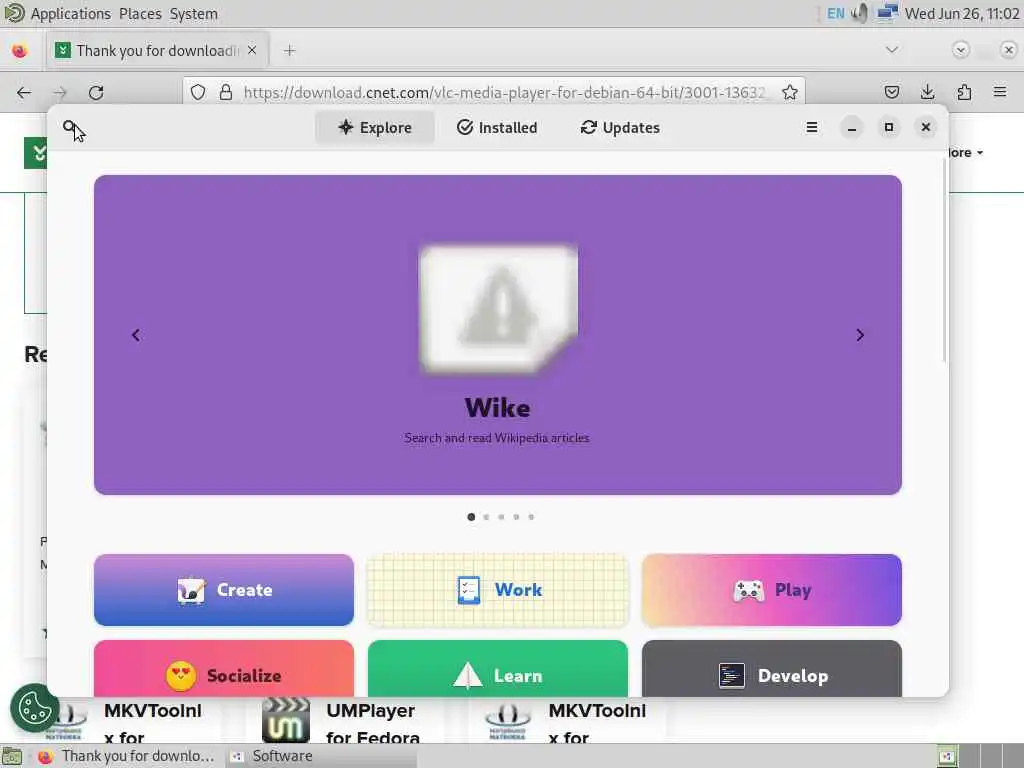This screenshot has width=1024, height=768.
Task: Show next featured app in carousel
Action: 860,335
